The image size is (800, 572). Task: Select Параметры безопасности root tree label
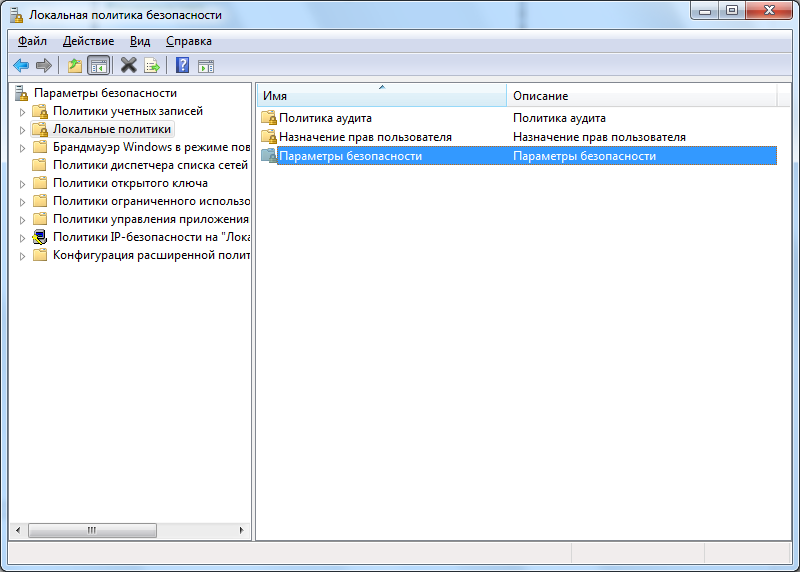(105, 93)
